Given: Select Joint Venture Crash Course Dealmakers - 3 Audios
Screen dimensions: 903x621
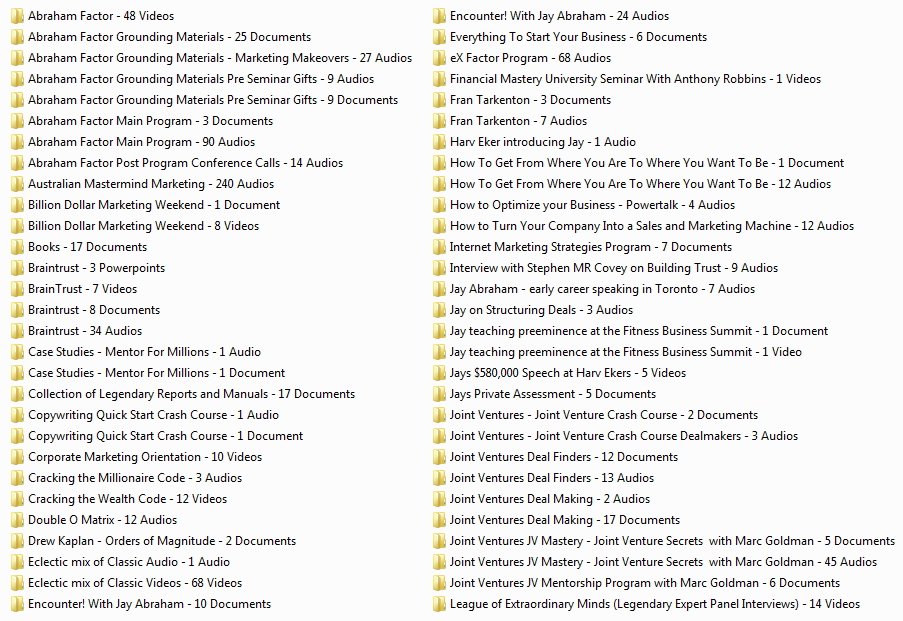Looking at the screenshot, I should pyautogui.click(x=624, y=436).
